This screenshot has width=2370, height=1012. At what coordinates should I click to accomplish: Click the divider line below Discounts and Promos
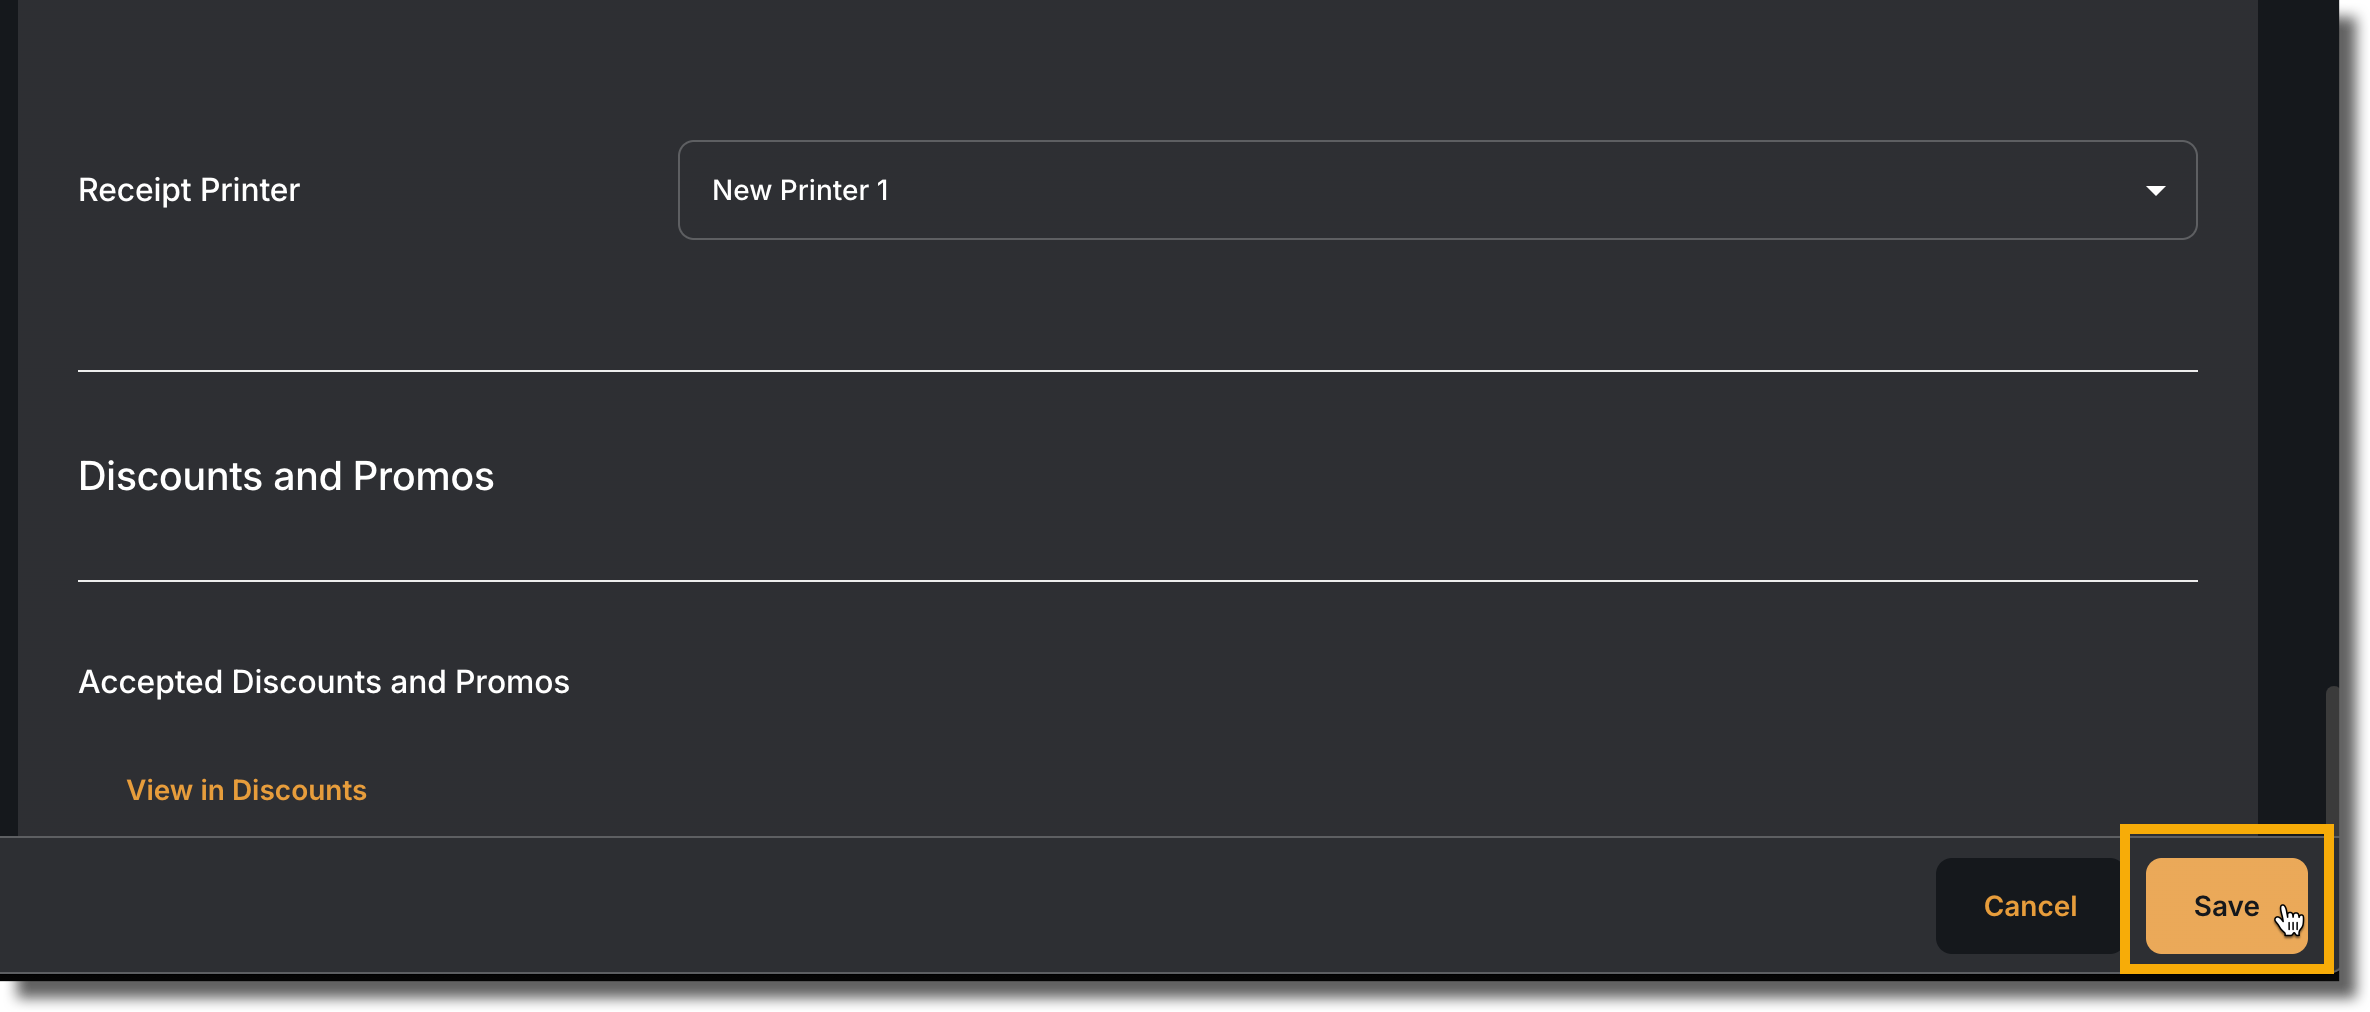[1137, 581]
